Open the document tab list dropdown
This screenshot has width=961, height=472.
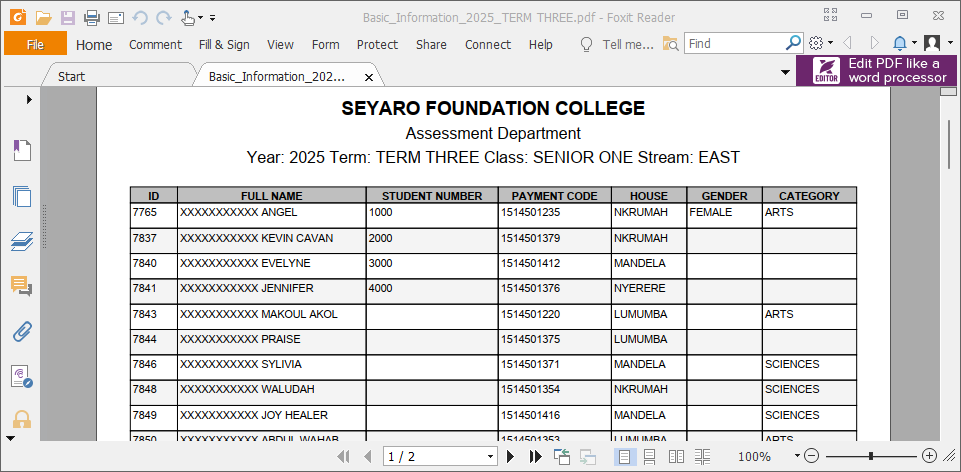(x=786, y=72)
